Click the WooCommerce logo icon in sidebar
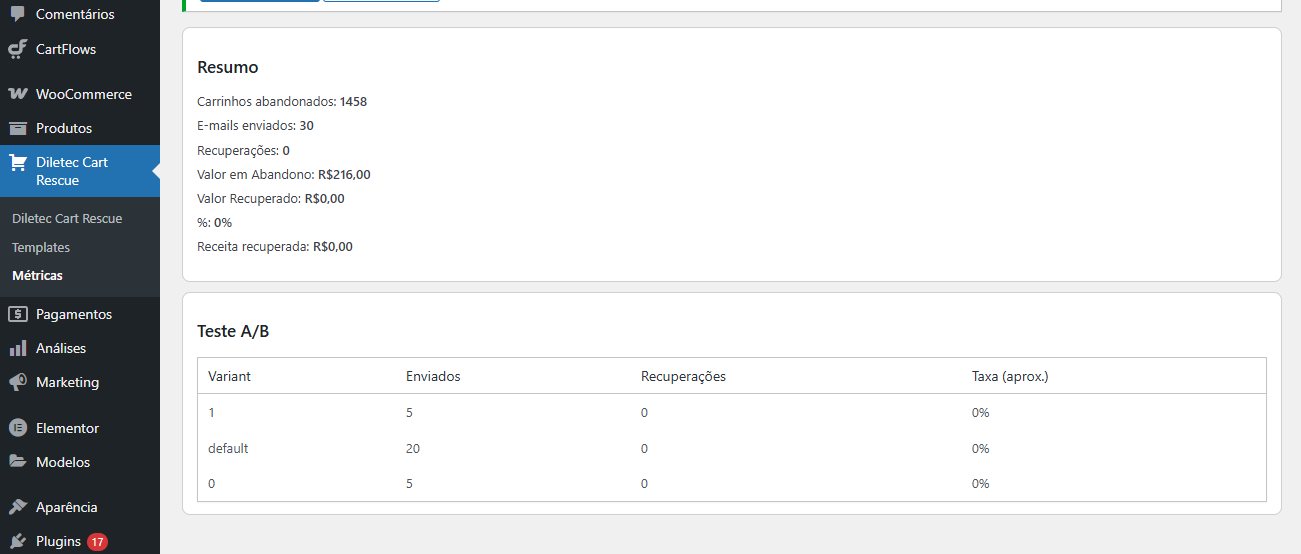 coord(18,94)
